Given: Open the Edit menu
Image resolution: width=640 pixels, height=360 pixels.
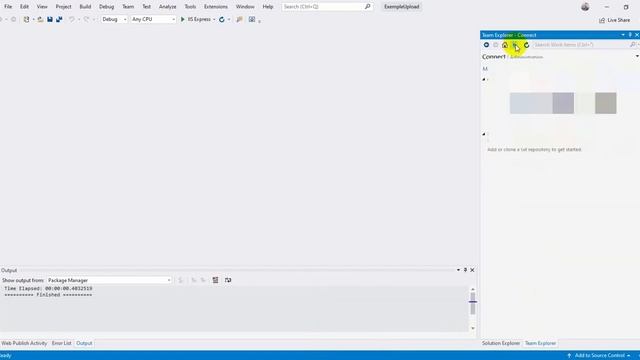Looking at the screenshot, I should click(24, 7).
